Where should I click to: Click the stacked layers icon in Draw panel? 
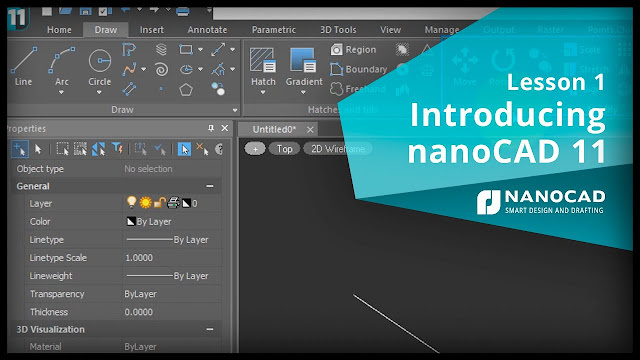(x=162, y=50)
